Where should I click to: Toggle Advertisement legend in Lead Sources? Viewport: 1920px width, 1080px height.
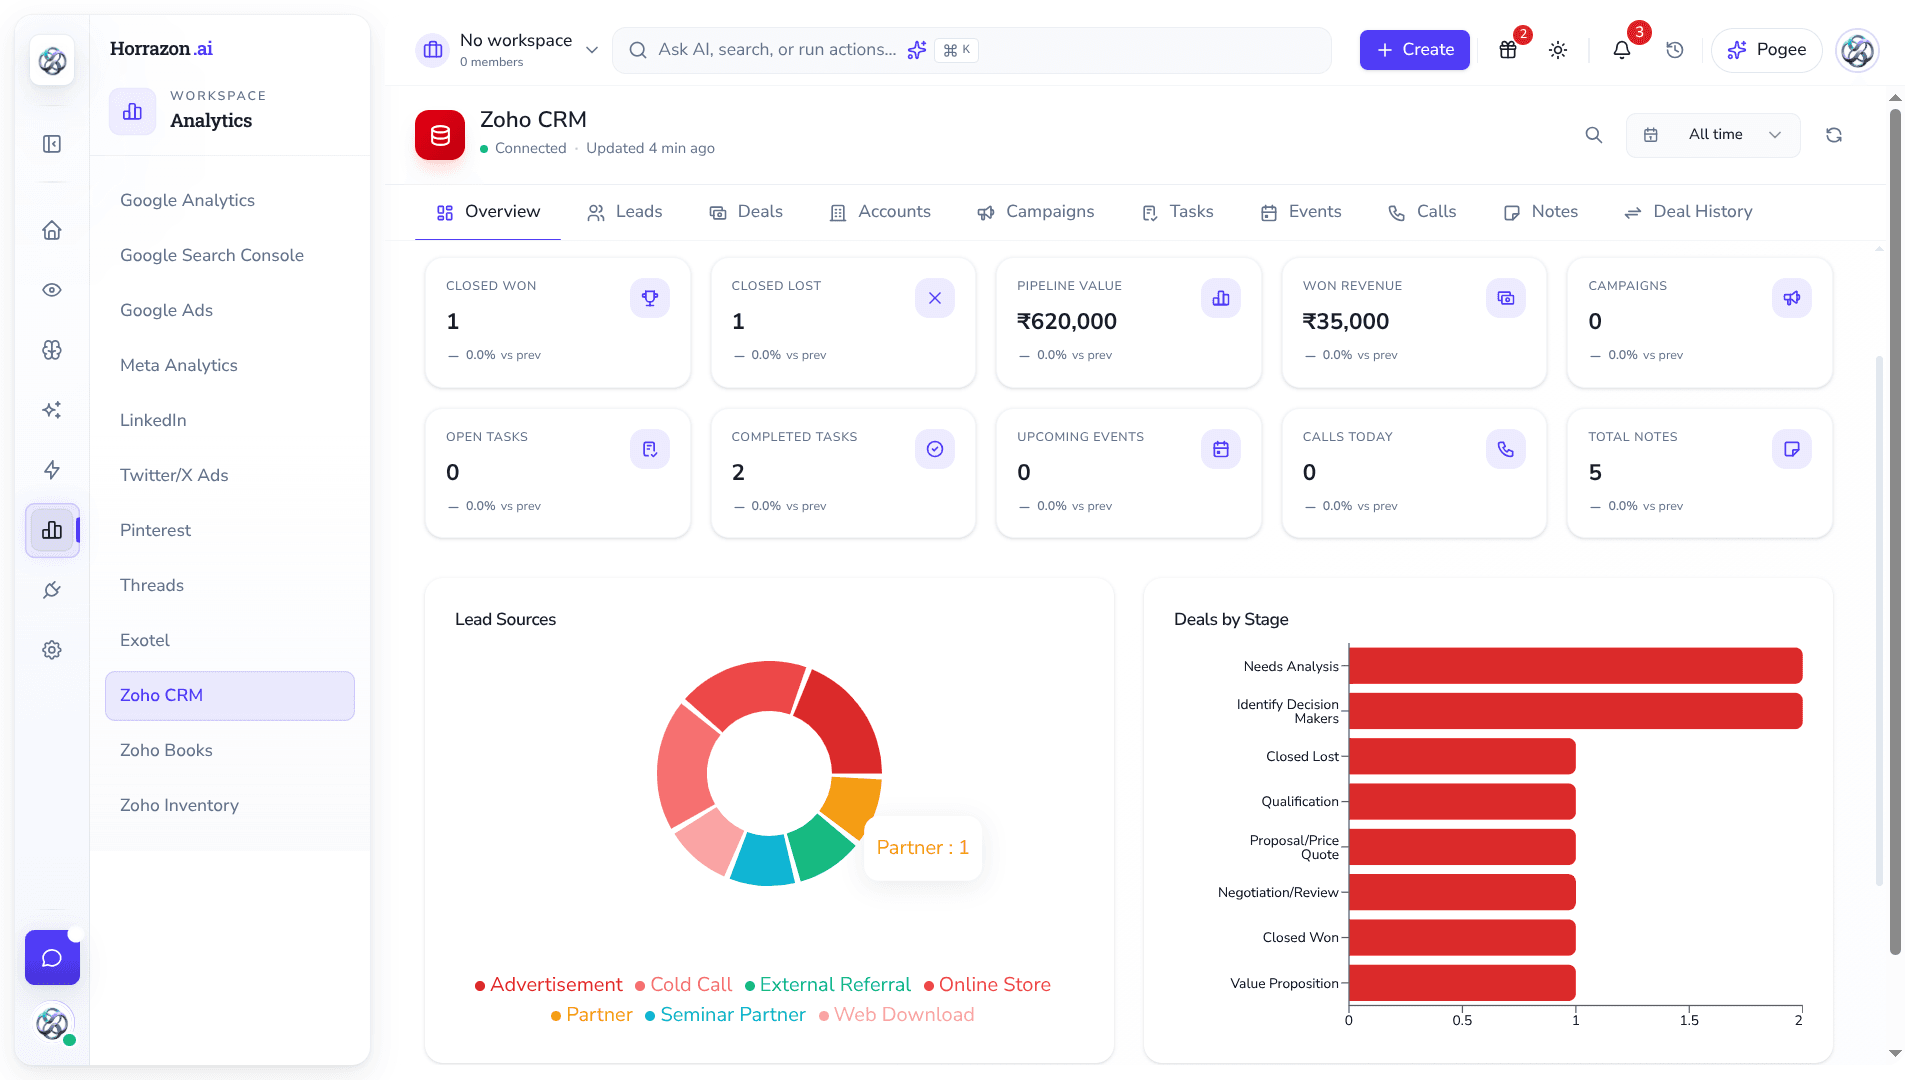point(548,985)
